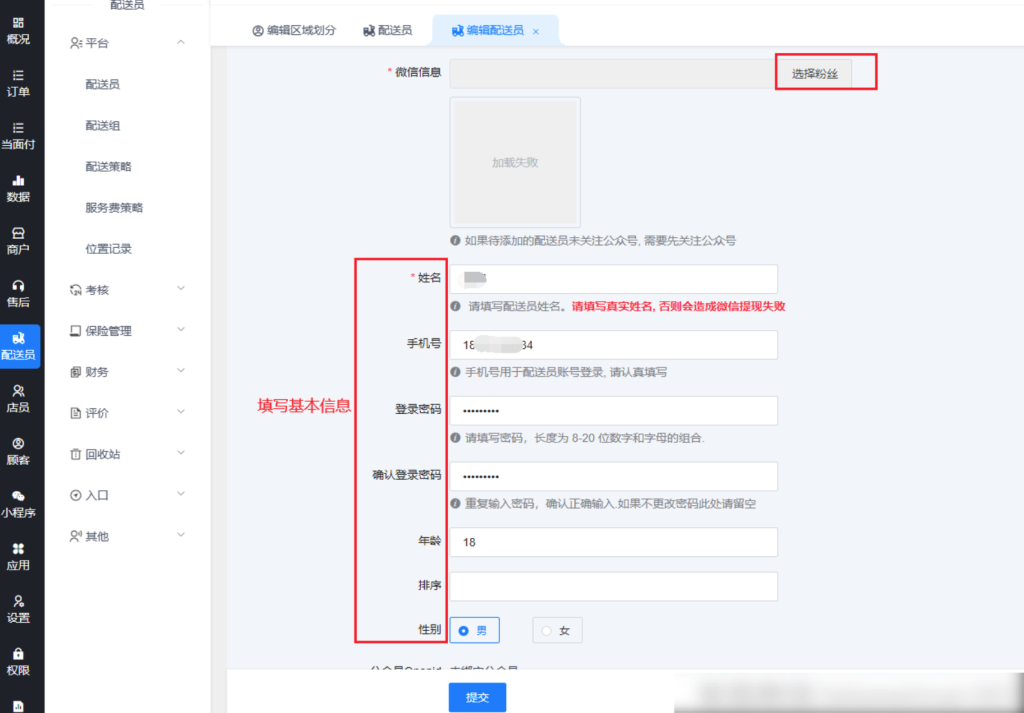Viewport: 1024px width, 713px height.
Task: Select the 女 female gender radio button
Action: click(x=546, y=631)
